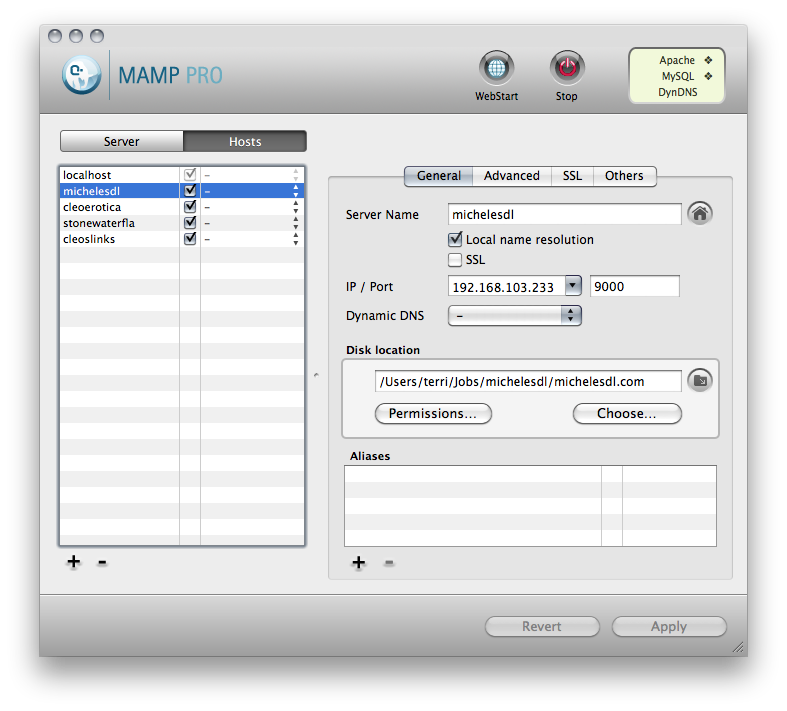Add an alias using plus icon

[359, 563]
